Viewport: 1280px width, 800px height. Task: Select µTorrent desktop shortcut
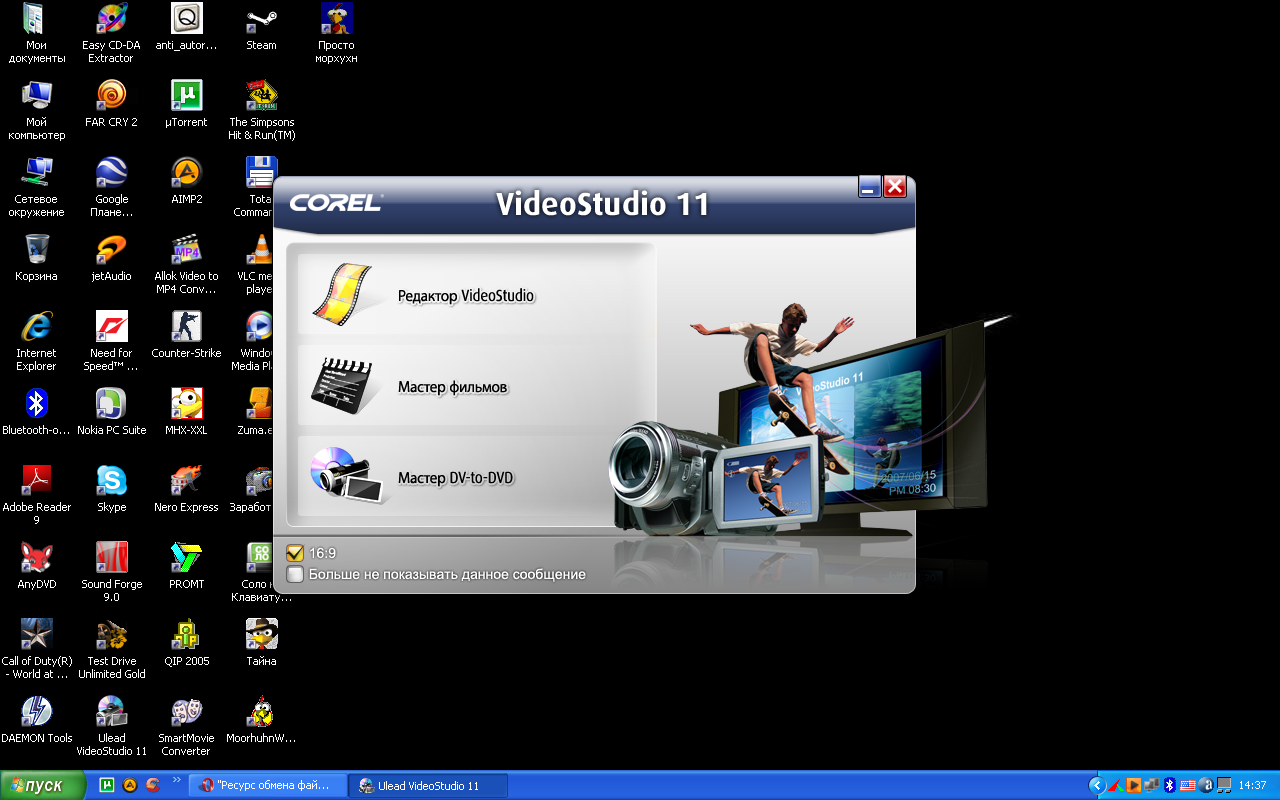186,104
